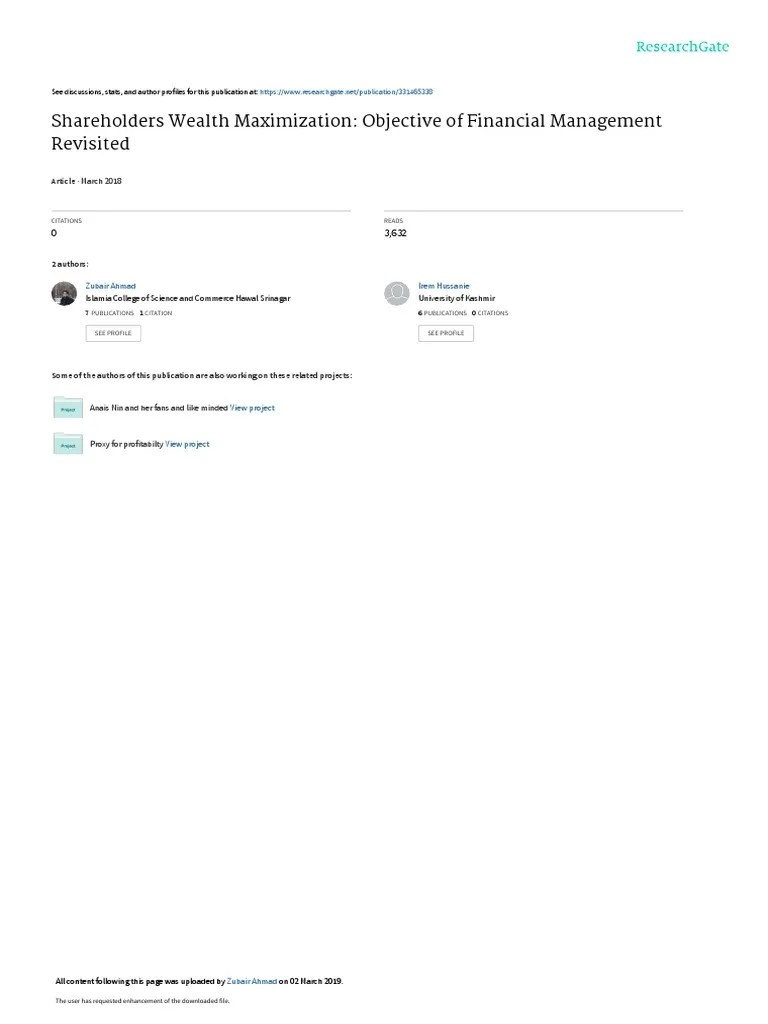Click the Anais Nin project folder icon

[x=67, y=408]
